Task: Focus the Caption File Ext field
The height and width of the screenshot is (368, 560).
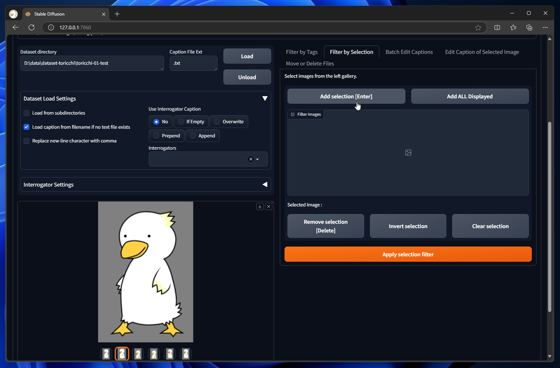Action: coord(194,63)
